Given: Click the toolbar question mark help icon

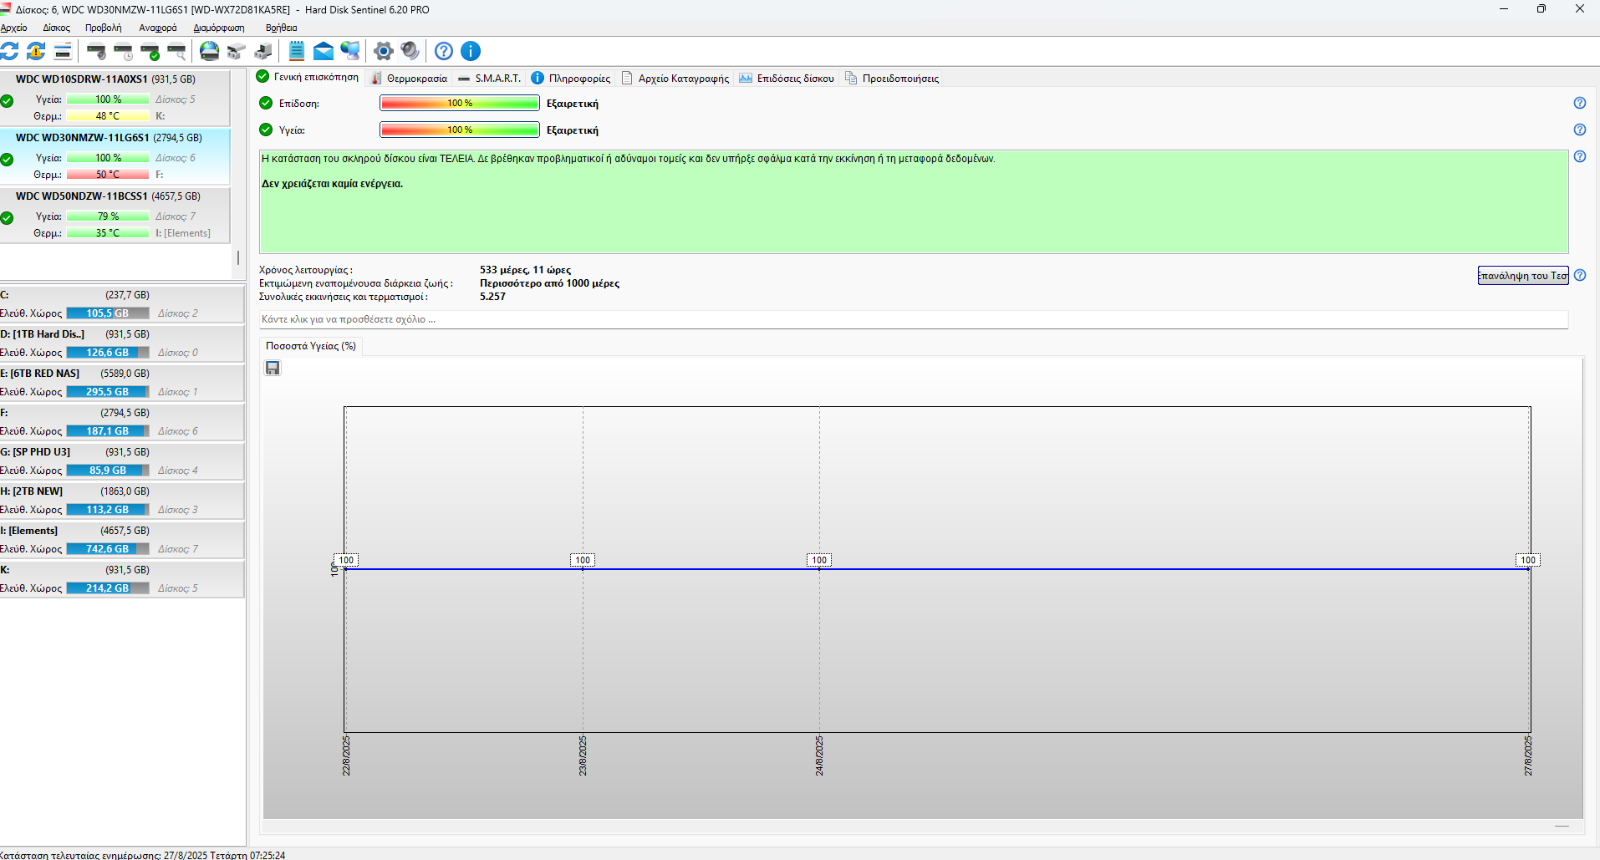Looking at the screenshot, I should pyautogui.click(x=444, y=51).
